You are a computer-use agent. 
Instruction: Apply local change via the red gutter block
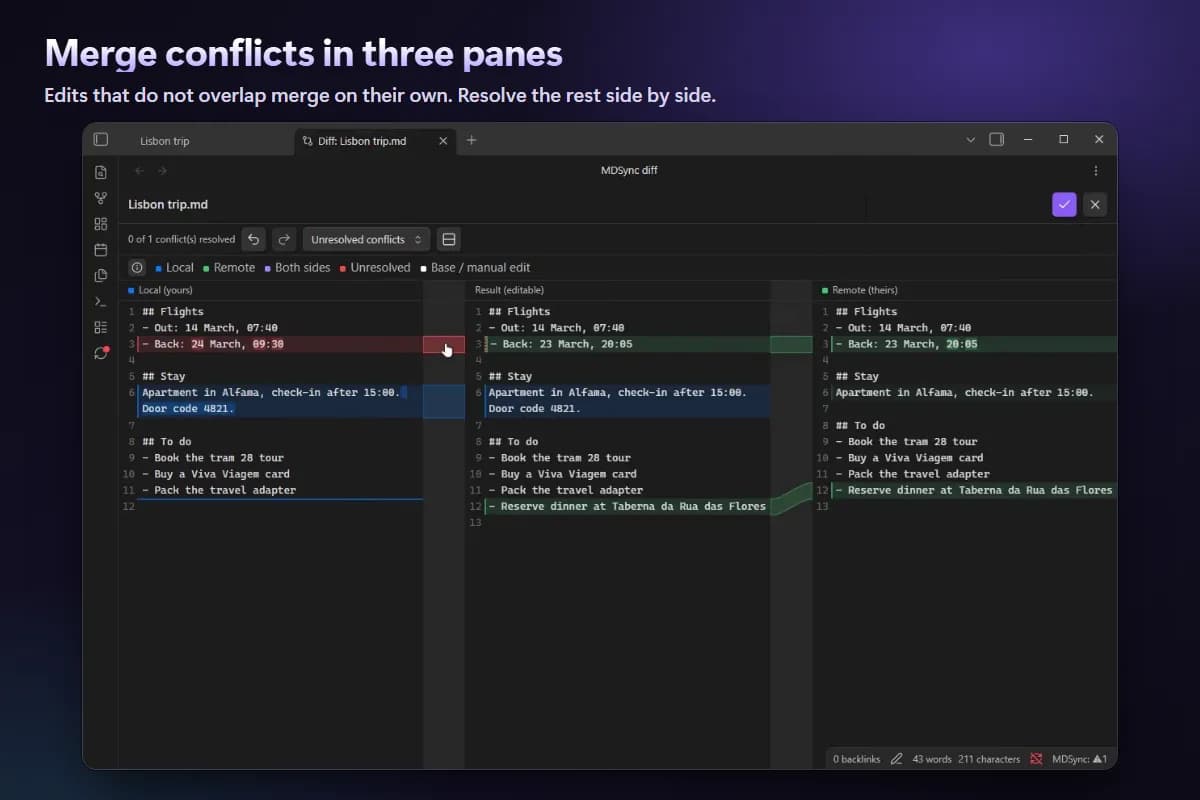444,344
